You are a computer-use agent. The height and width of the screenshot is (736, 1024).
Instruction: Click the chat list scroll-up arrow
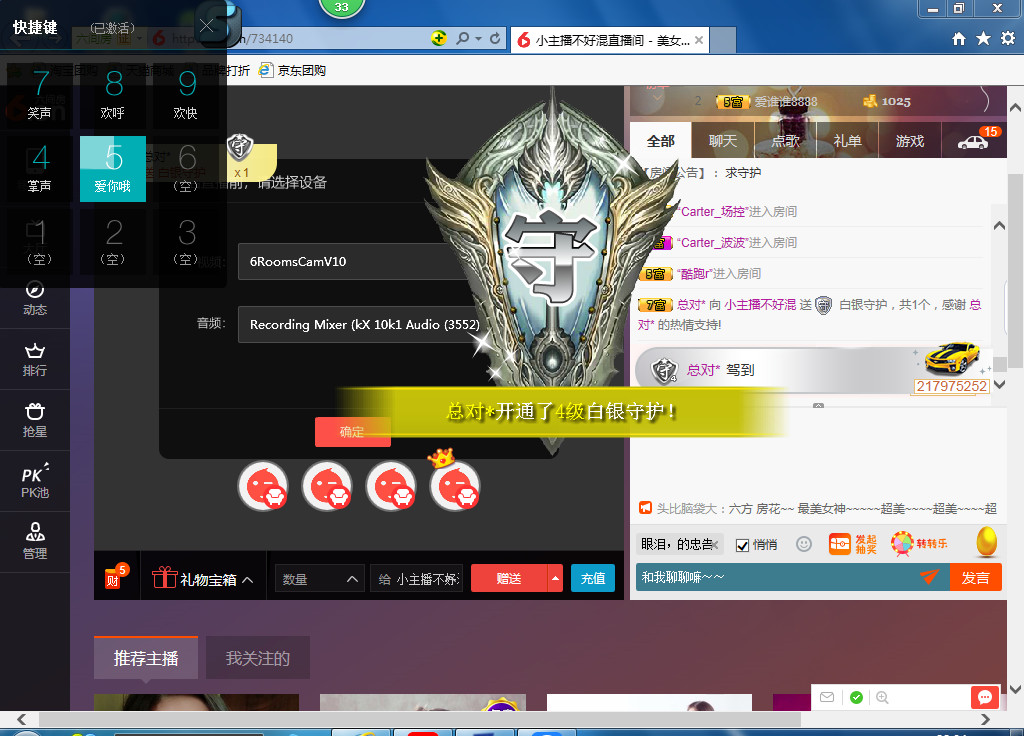pyautogui.click(x=999, y=226)
